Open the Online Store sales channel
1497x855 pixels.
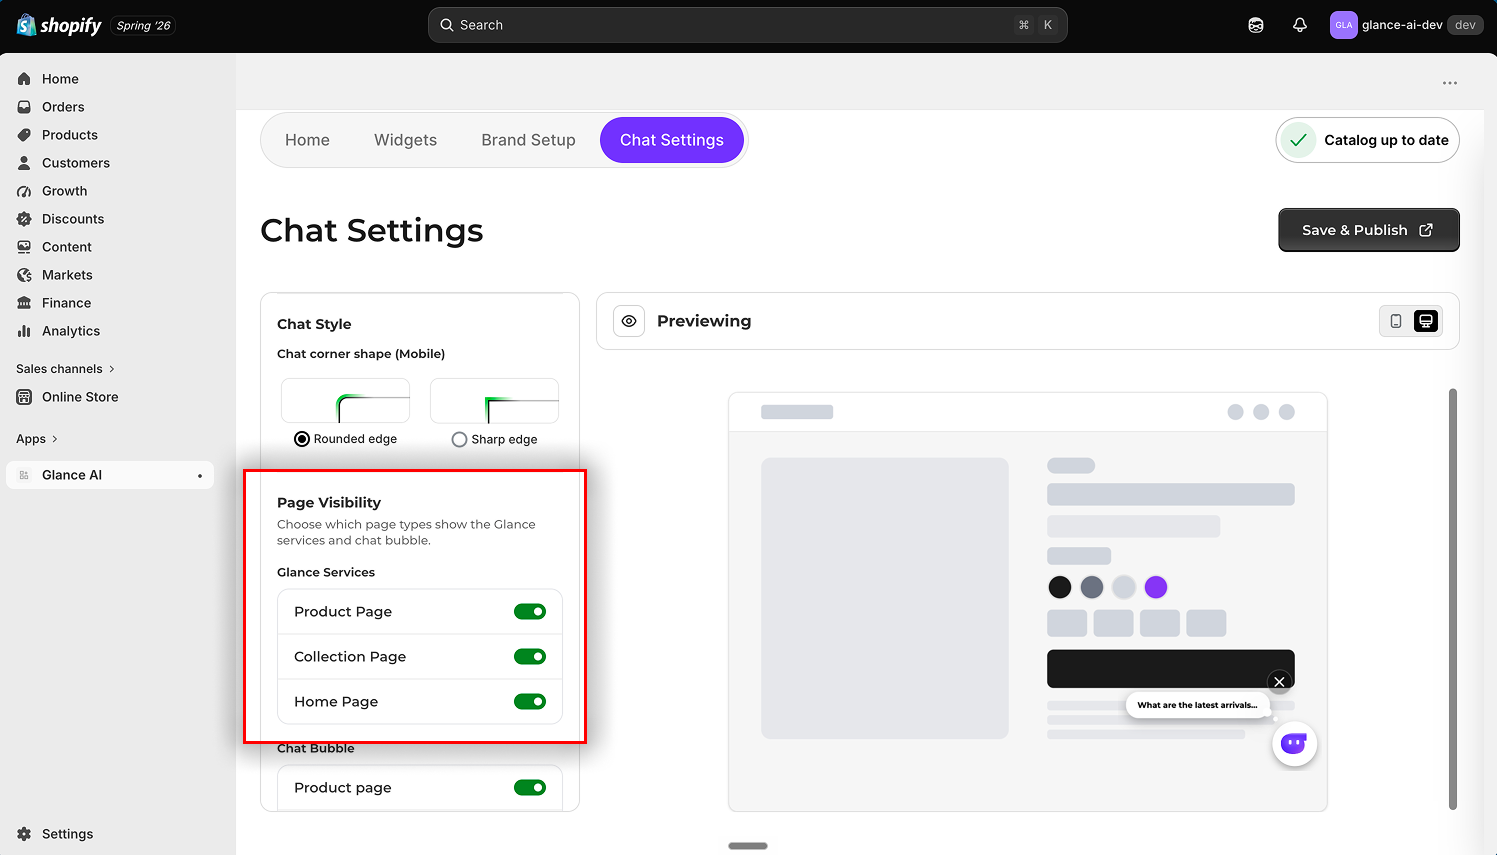tap(80, 397)
